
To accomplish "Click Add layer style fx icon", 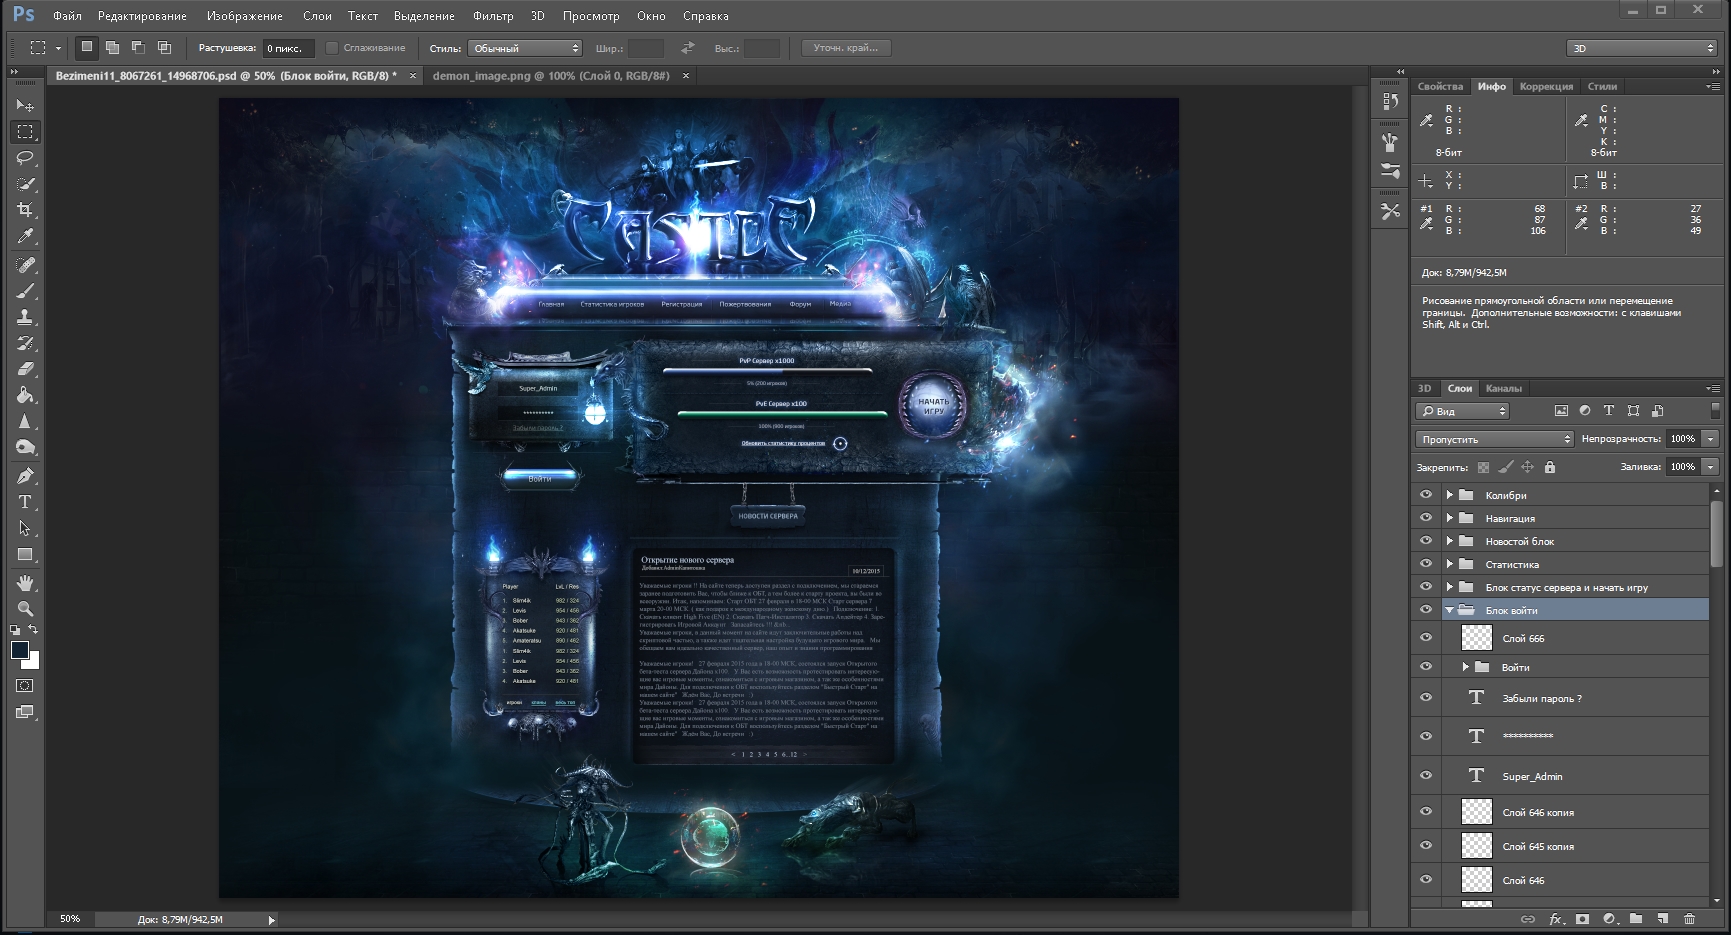I will (x=1556, y=919).
